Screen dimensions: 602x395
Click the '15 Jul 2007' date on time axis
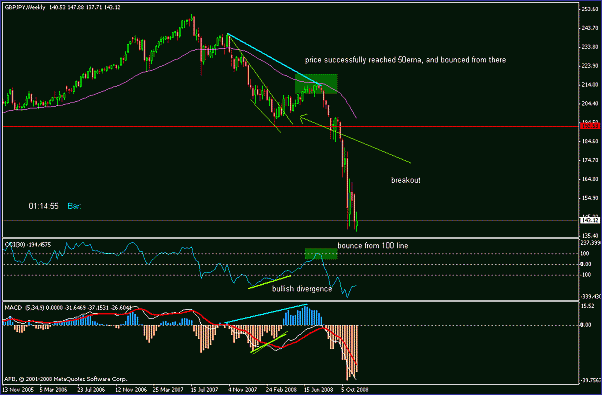click(205, 389)
